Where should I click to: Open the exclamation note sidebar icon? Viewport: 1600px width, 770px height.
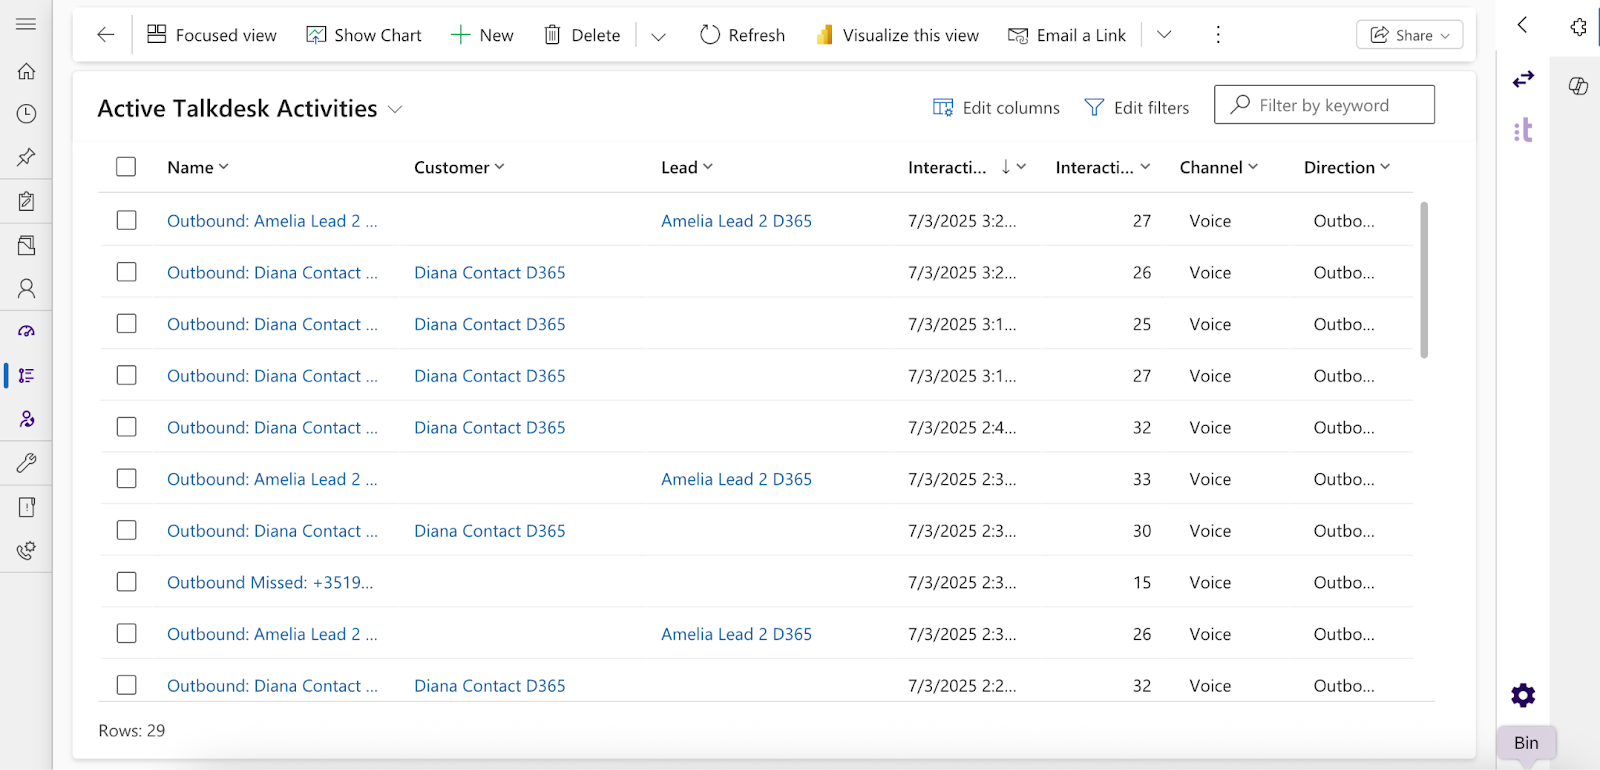click(26, 507)
